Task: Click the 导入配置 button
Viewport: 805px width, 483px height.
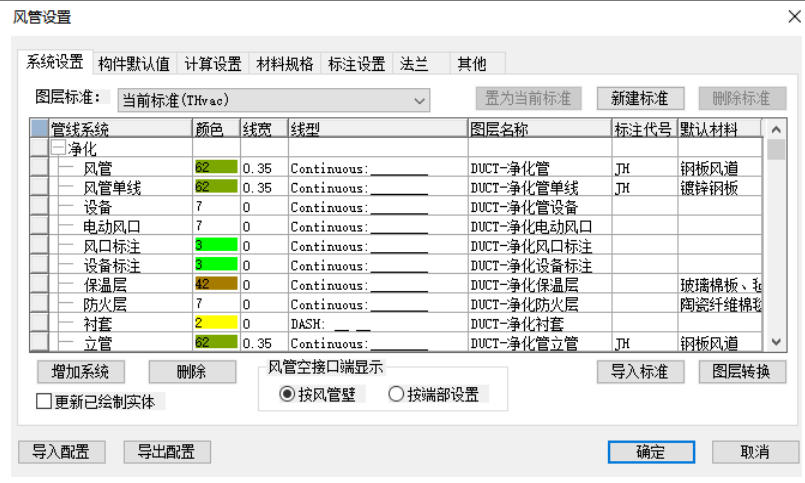Action: [62, 452]
